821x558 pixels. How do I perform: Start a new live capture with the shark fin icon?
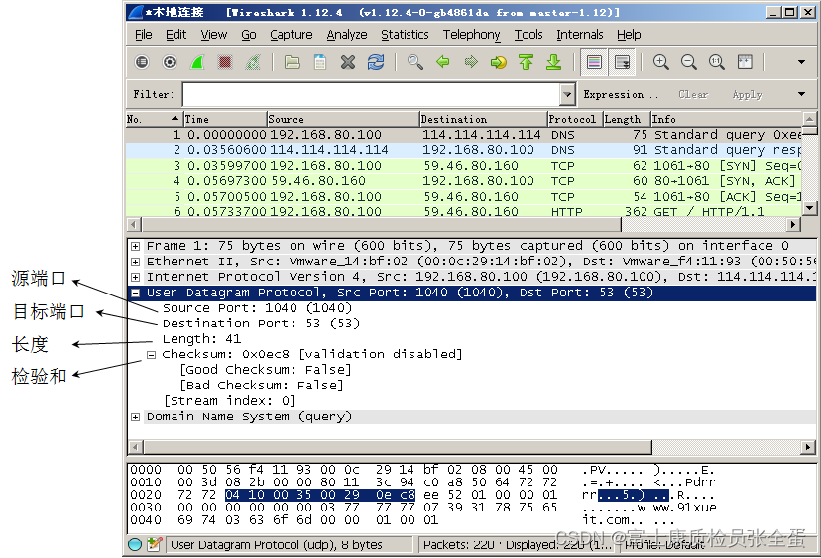tap(197, 62)
